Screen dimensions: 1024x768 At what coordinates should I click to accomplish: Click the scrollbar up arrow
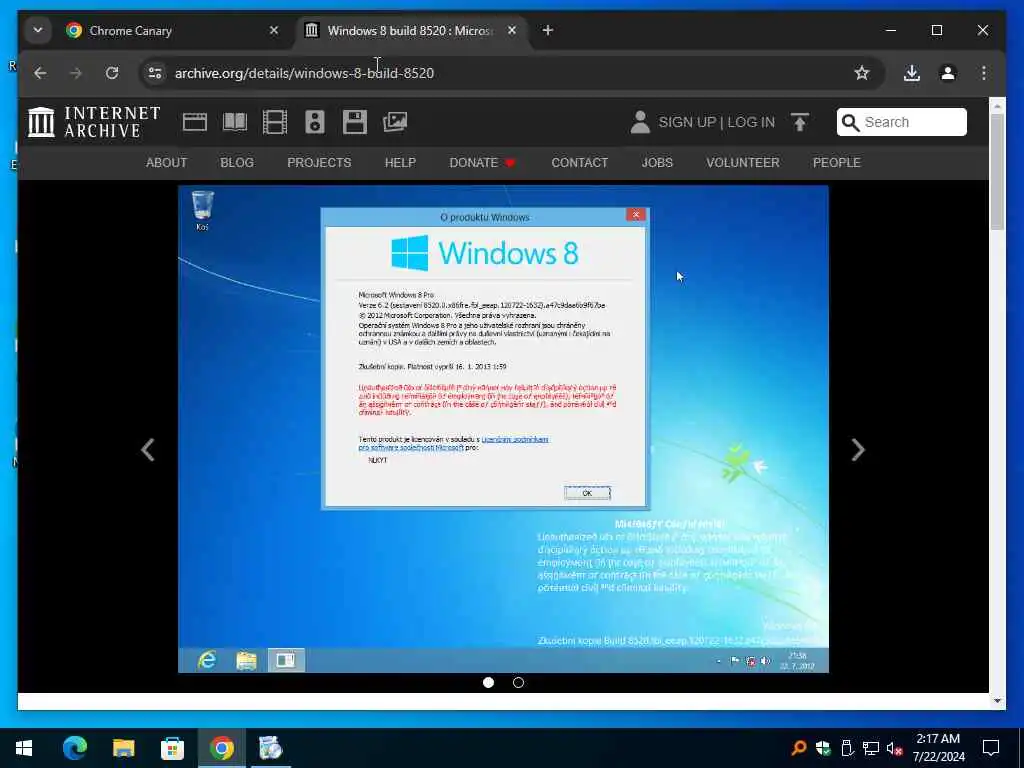997,104
